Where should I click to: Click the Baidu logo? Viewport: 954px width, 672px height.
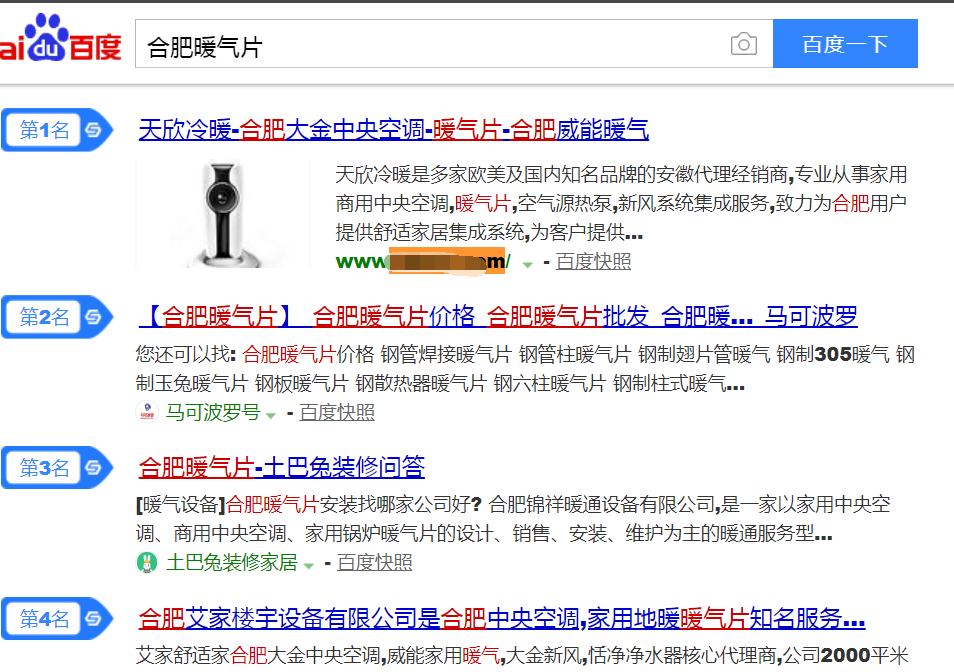[x=61, y=39]
